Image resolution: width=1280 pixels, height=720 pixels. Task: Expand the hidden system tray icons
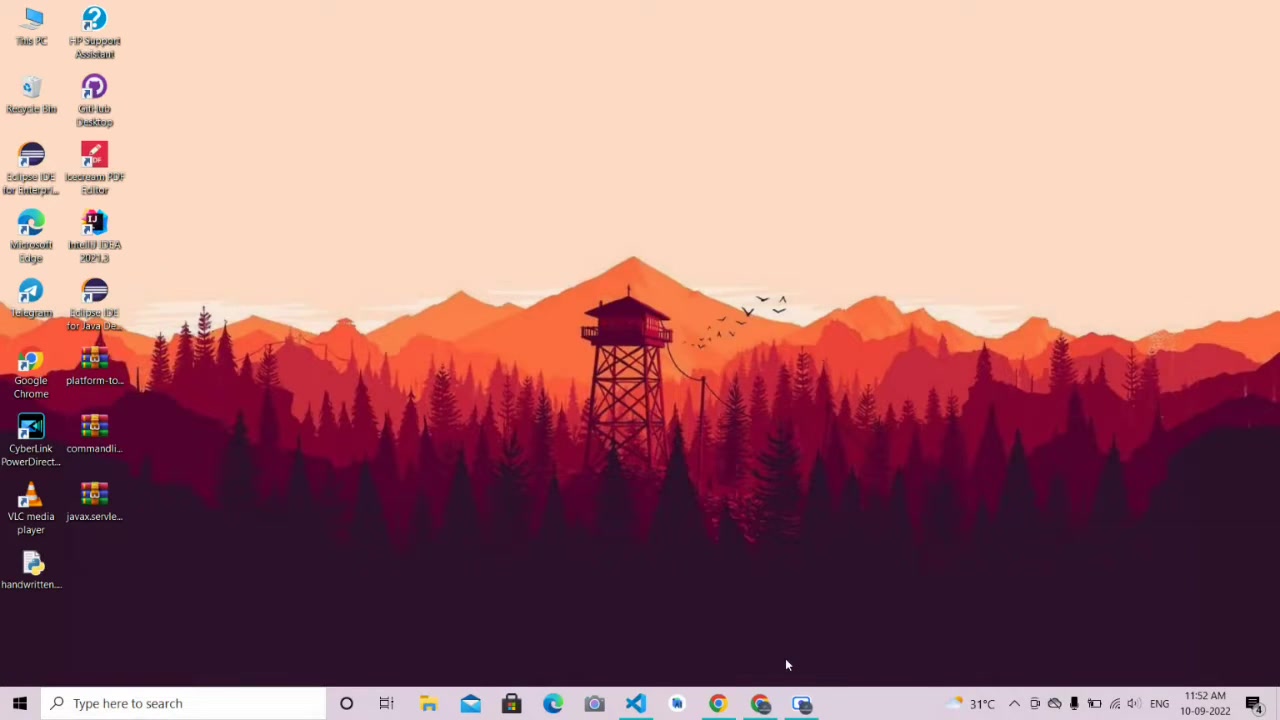[x=1014, y=703]
